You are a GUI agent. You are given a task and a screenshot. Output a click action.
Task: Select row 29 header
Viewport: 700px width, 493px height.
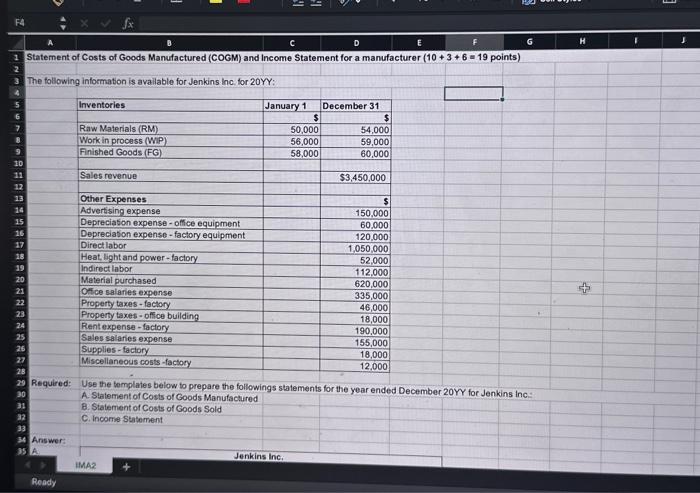21,383
